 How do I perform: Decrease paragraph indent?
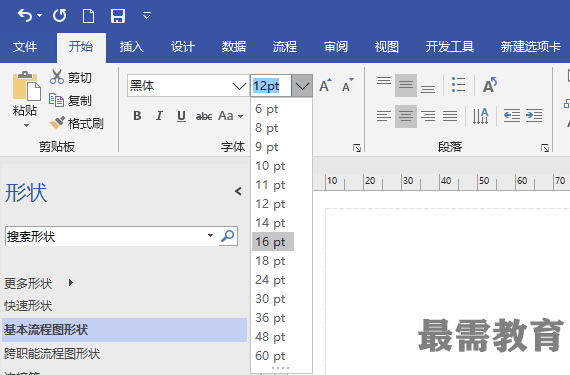(511, 116)
